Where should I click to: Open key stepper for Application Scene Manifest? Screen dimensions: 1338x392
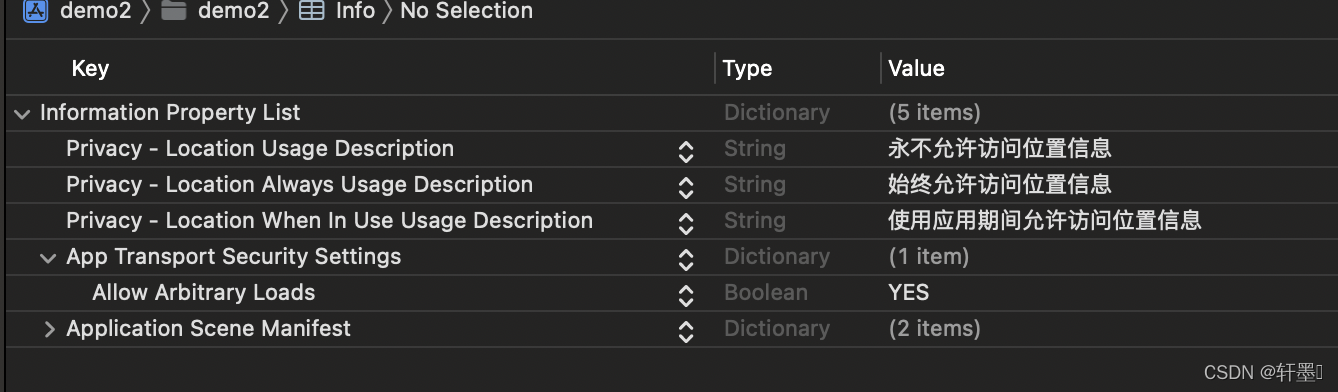(x=686, y=330)
